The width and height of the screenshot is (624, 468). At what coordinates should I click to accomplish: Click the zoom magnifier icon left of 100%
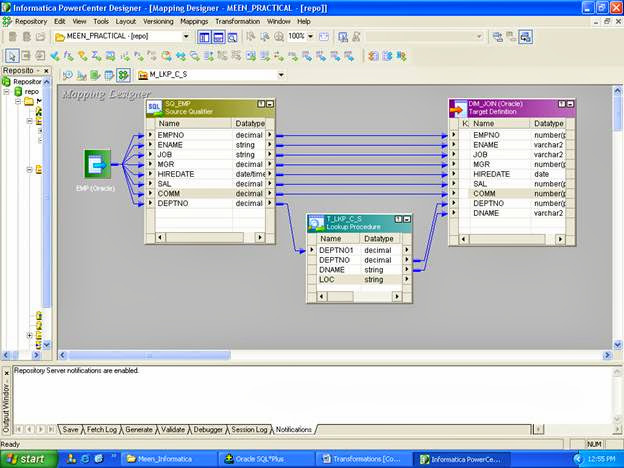pyautogui.click(x=279, y=37)
